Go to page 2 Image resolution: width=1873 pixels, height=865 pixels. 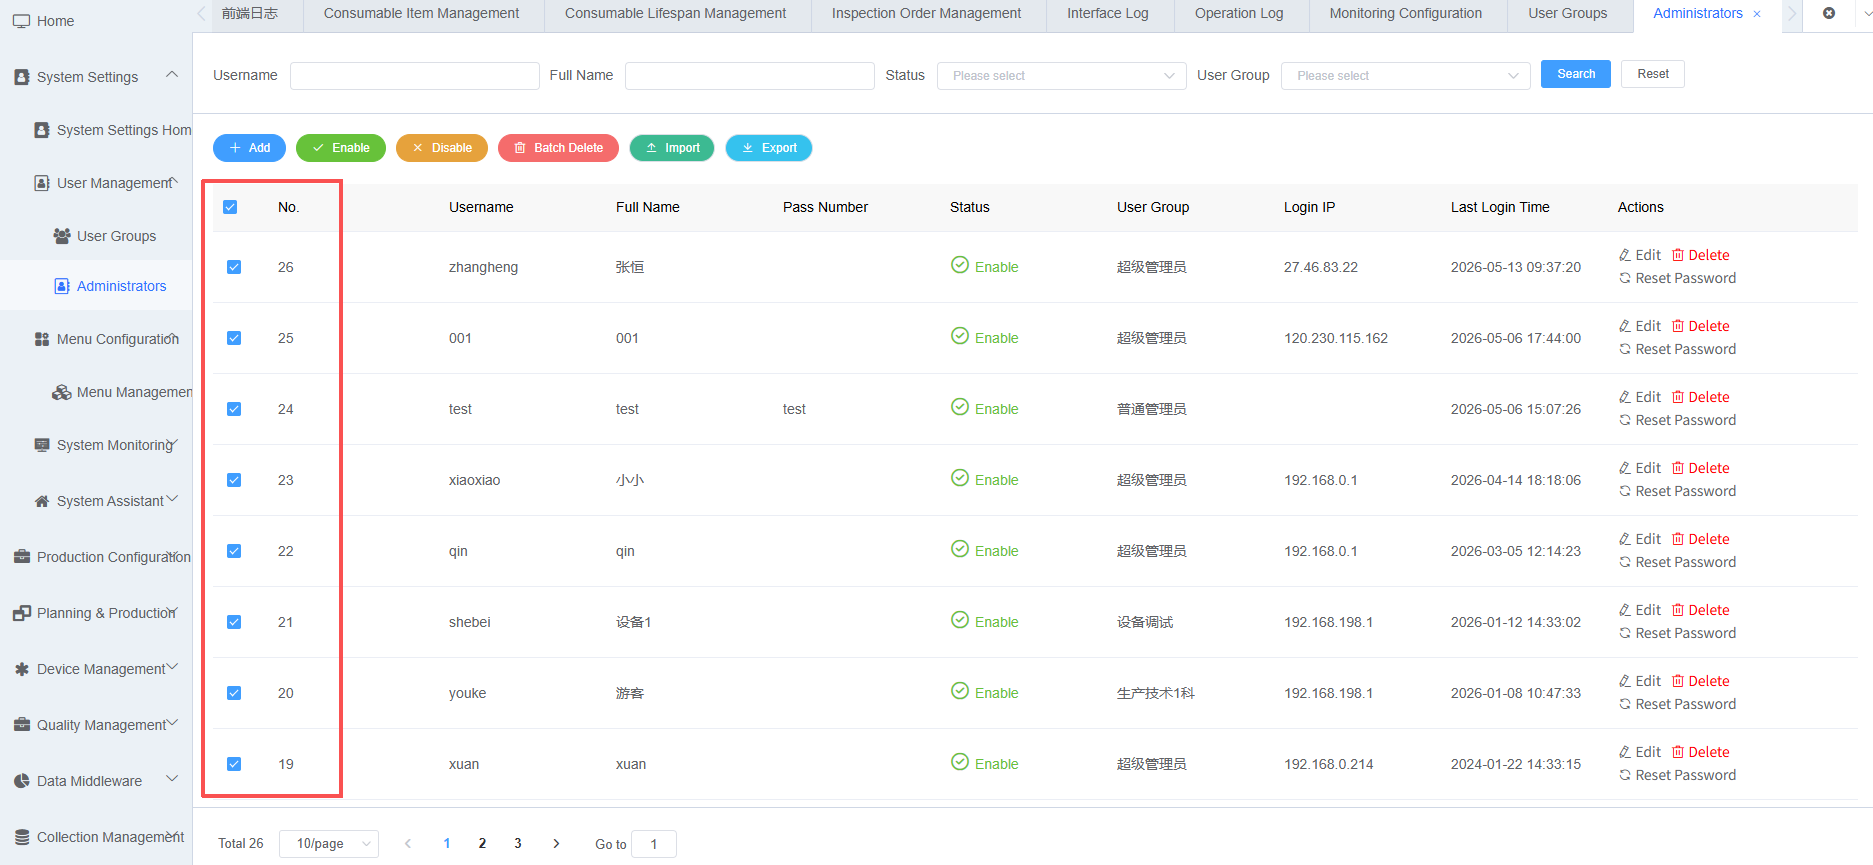(482, 844)
